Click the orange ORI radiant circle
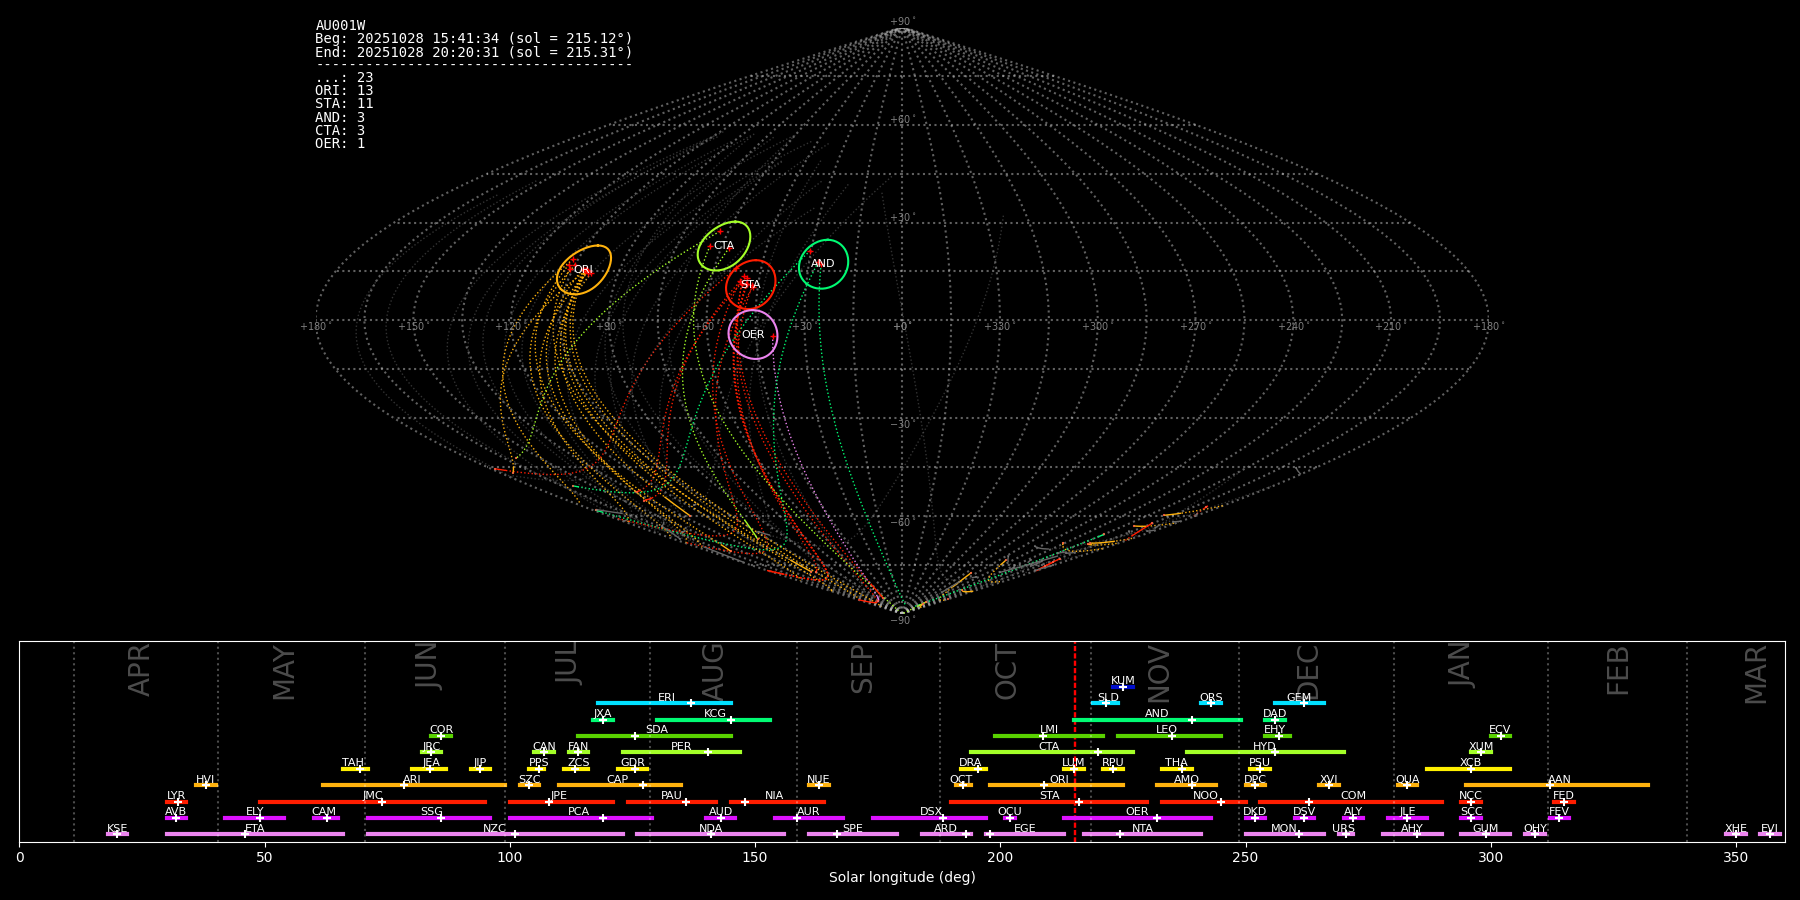The width and height of the screenshot is (1800, 900). coord(584,270)
